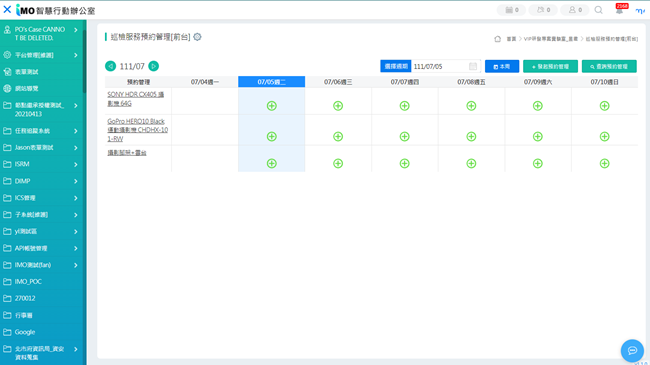
Task: Open the 270012 sidebar item
Action: 41,298
